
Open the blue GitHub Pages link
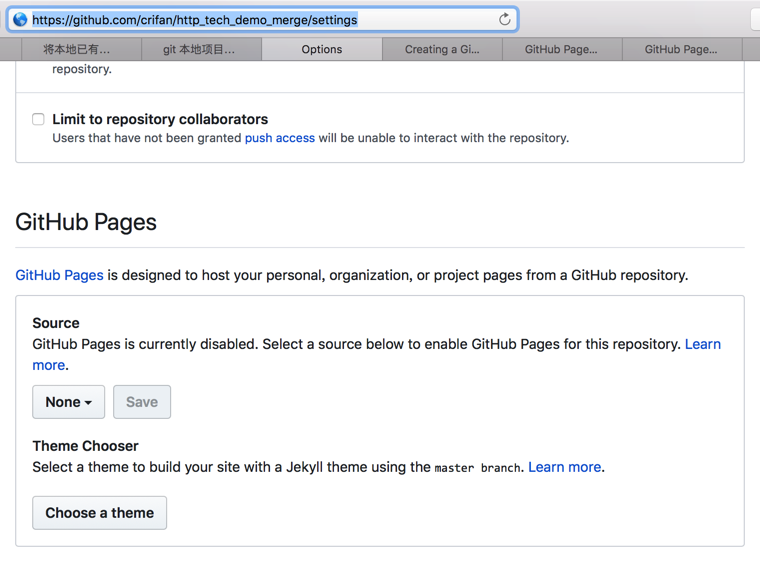(59, 274)
